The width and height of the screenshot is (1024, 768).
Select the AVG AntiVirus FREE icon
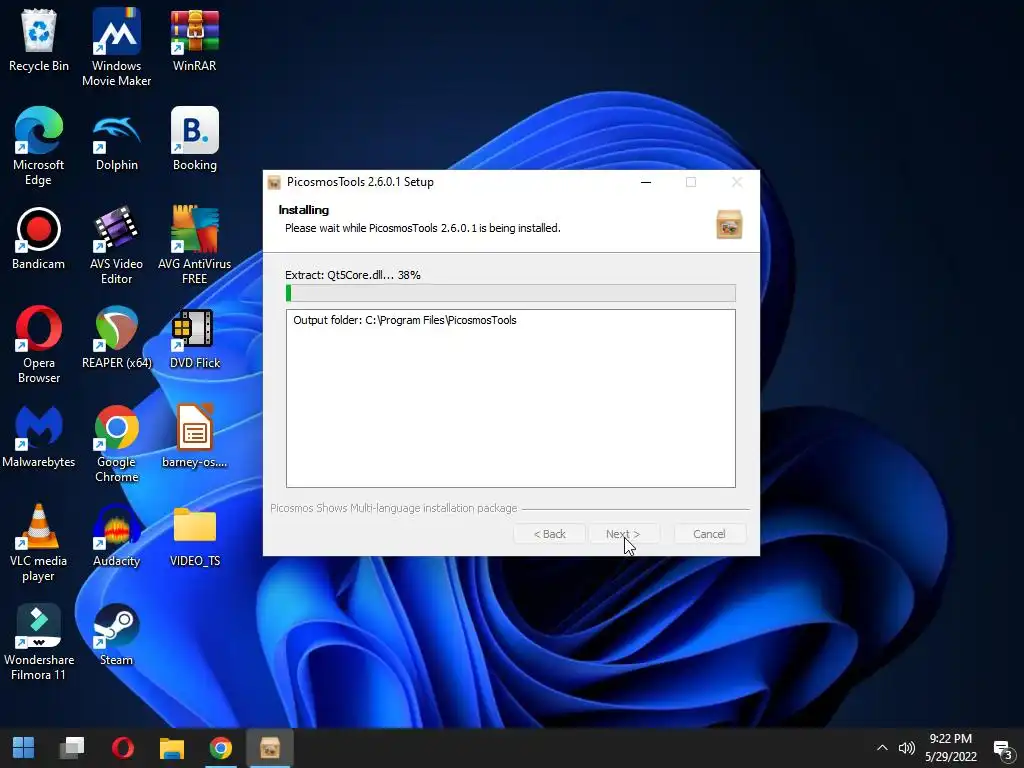pyautogui.click(x=195, y=245)
